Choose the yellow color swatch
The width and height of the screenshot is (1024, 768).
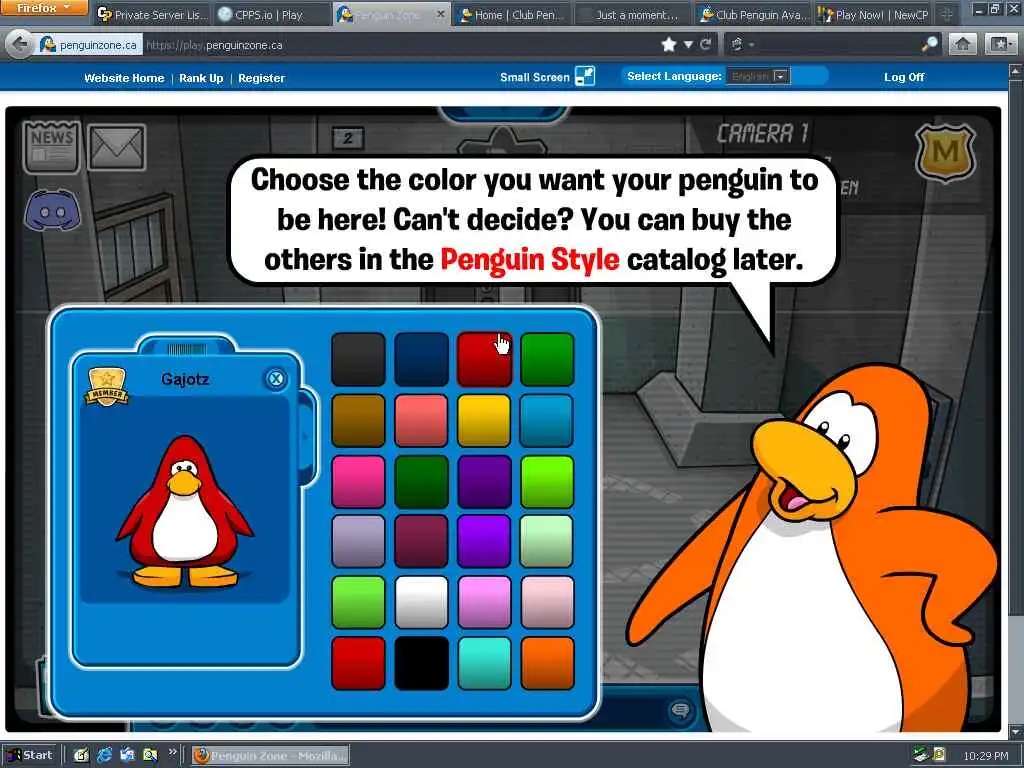[x=484, y=421]
